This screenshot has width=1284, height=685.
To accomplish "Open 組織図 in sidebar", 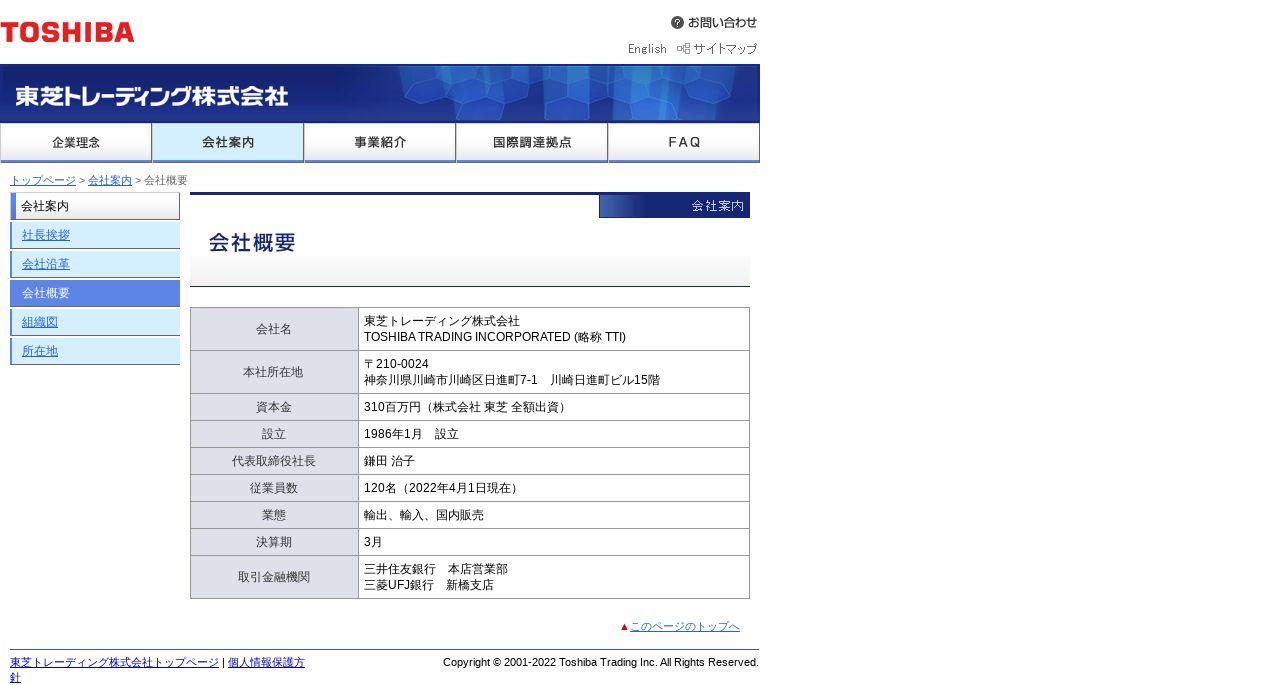I will 95,322.
